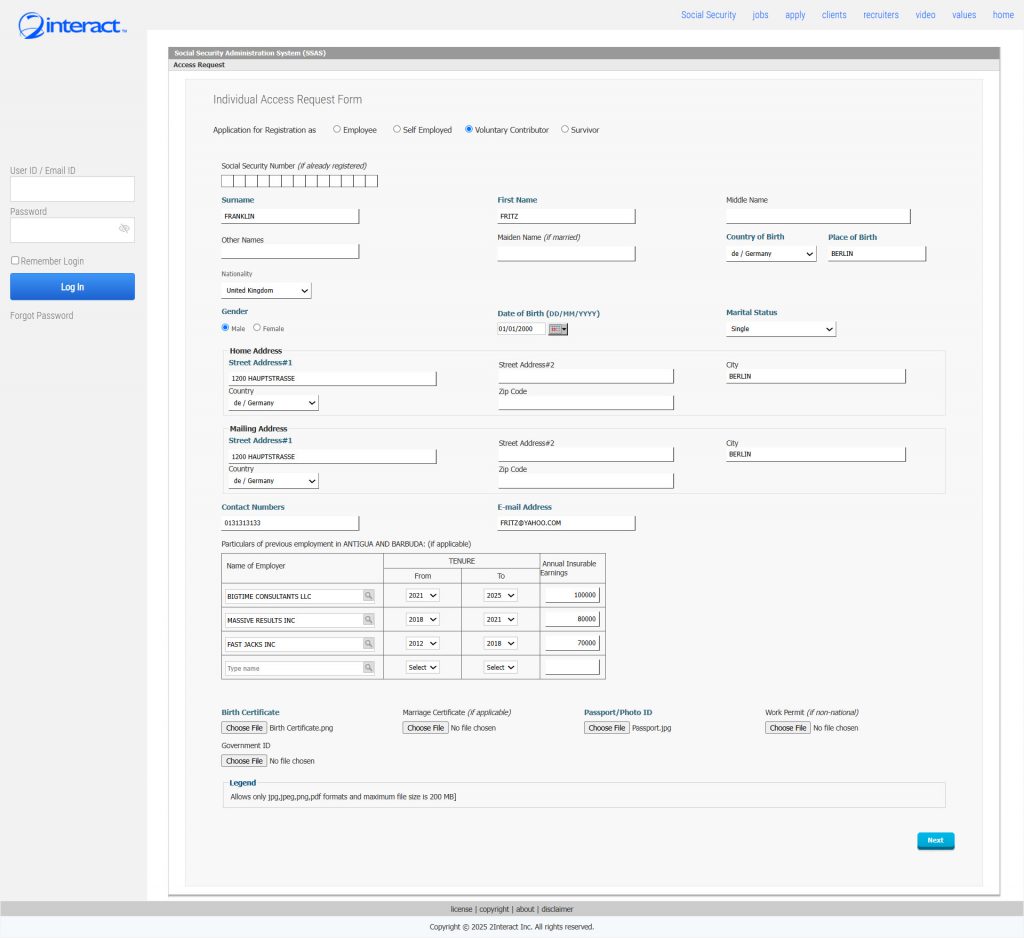Click the Maiden Name field
This screenshot has width=1024, height=938.
point(566,253)
